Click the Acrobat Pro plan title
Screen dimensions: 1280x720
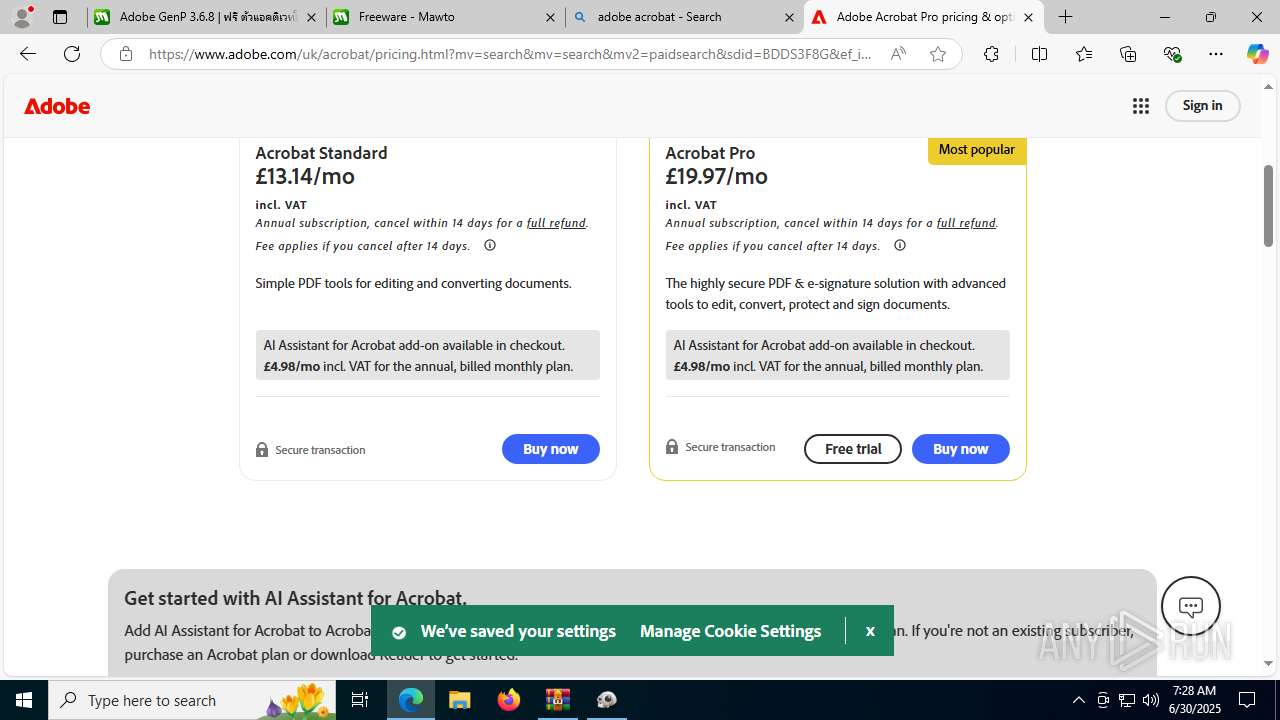pyautogui.click(x=710, y=153)
